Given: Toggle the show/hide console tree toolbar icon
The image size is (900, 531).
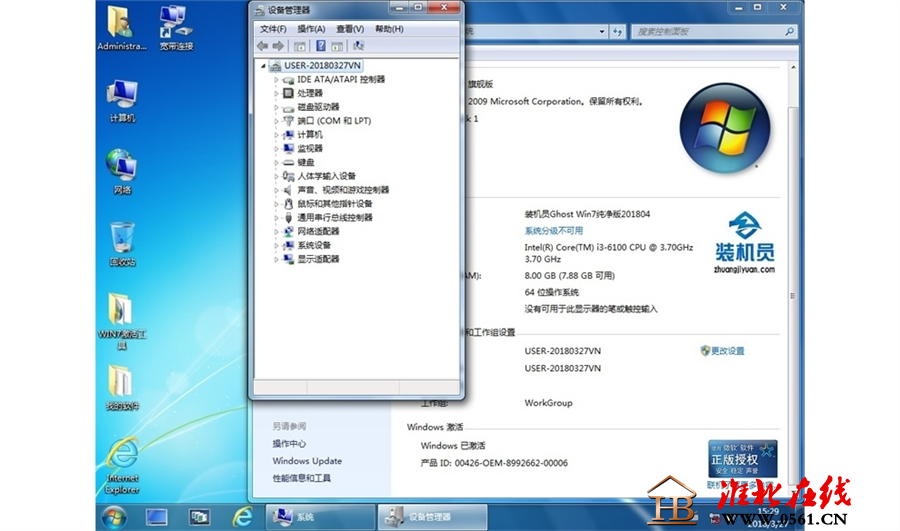Looking at the screenshot, I should pos(300,46).
